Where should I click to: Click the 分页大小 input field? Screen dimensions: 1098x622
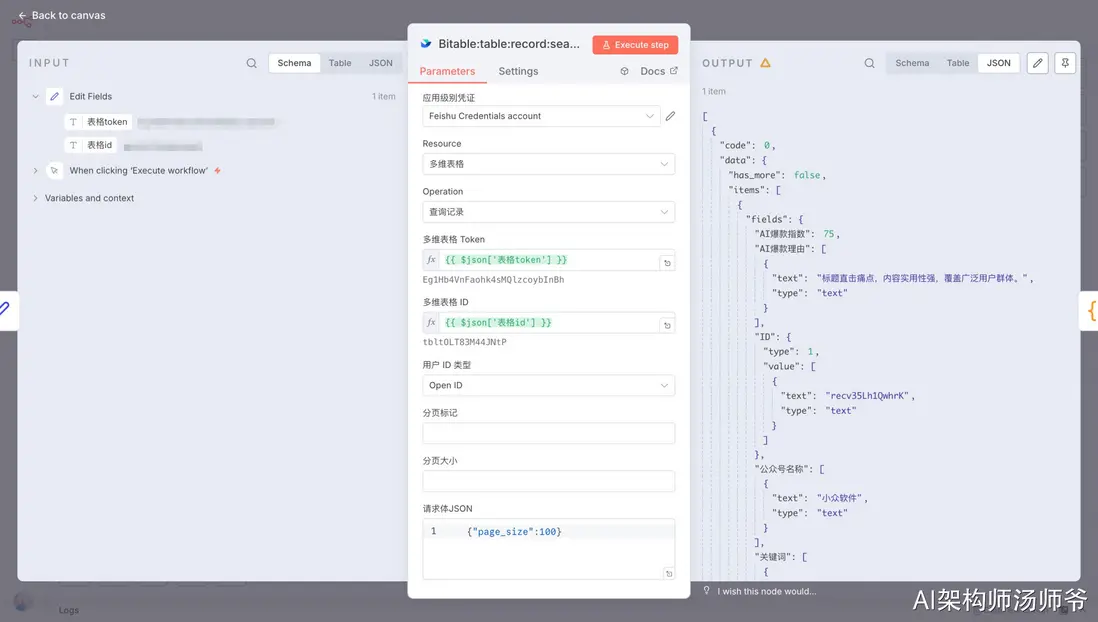point(549,481)
